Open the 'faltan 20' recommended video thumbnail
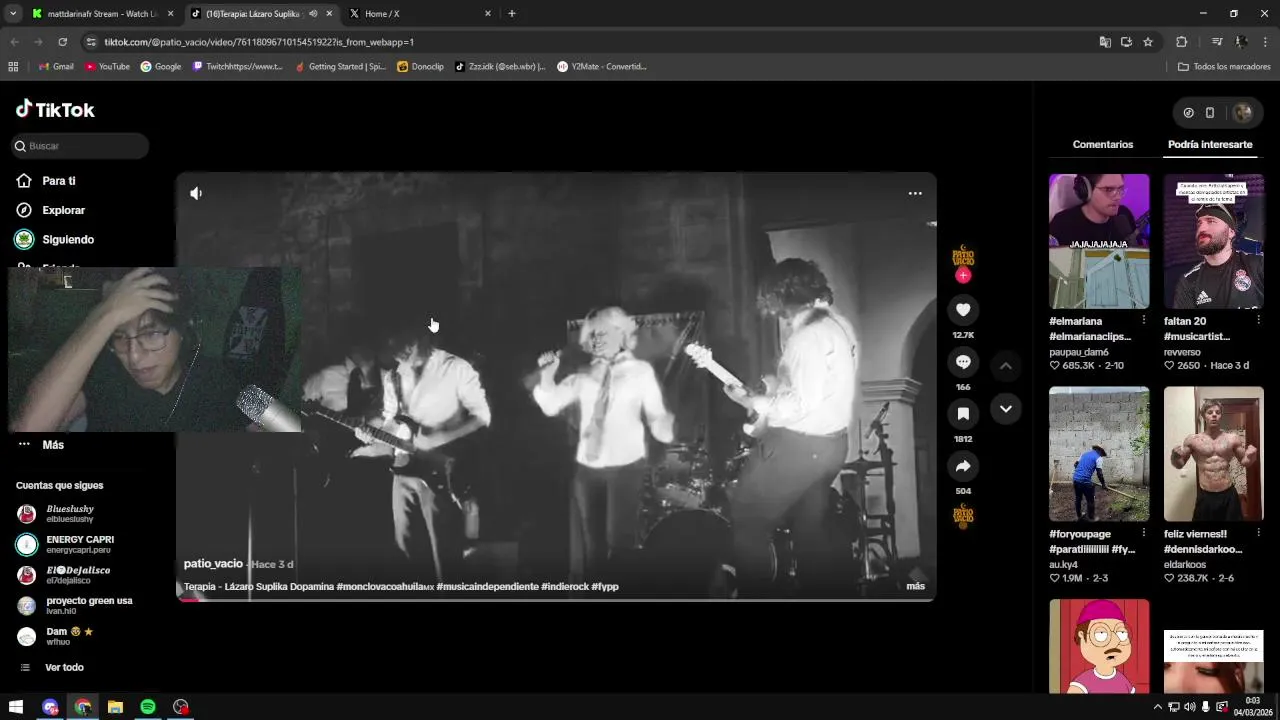The image size is (1280, 720). click(x=1213, y=241)
